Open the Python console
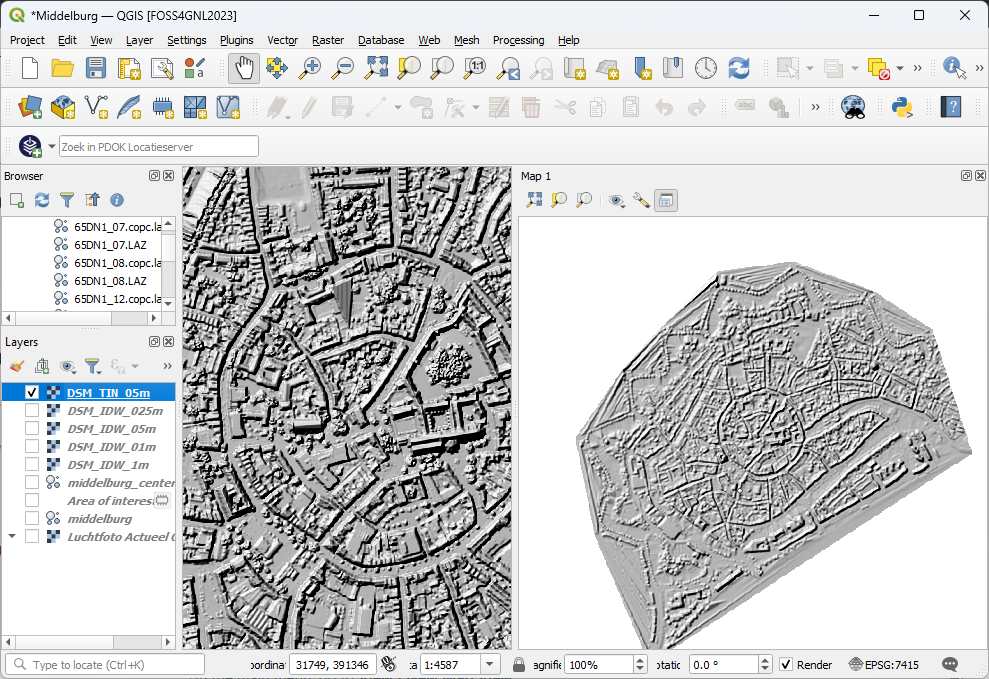Viewport: 989px width, 679px height. [902, 104]
